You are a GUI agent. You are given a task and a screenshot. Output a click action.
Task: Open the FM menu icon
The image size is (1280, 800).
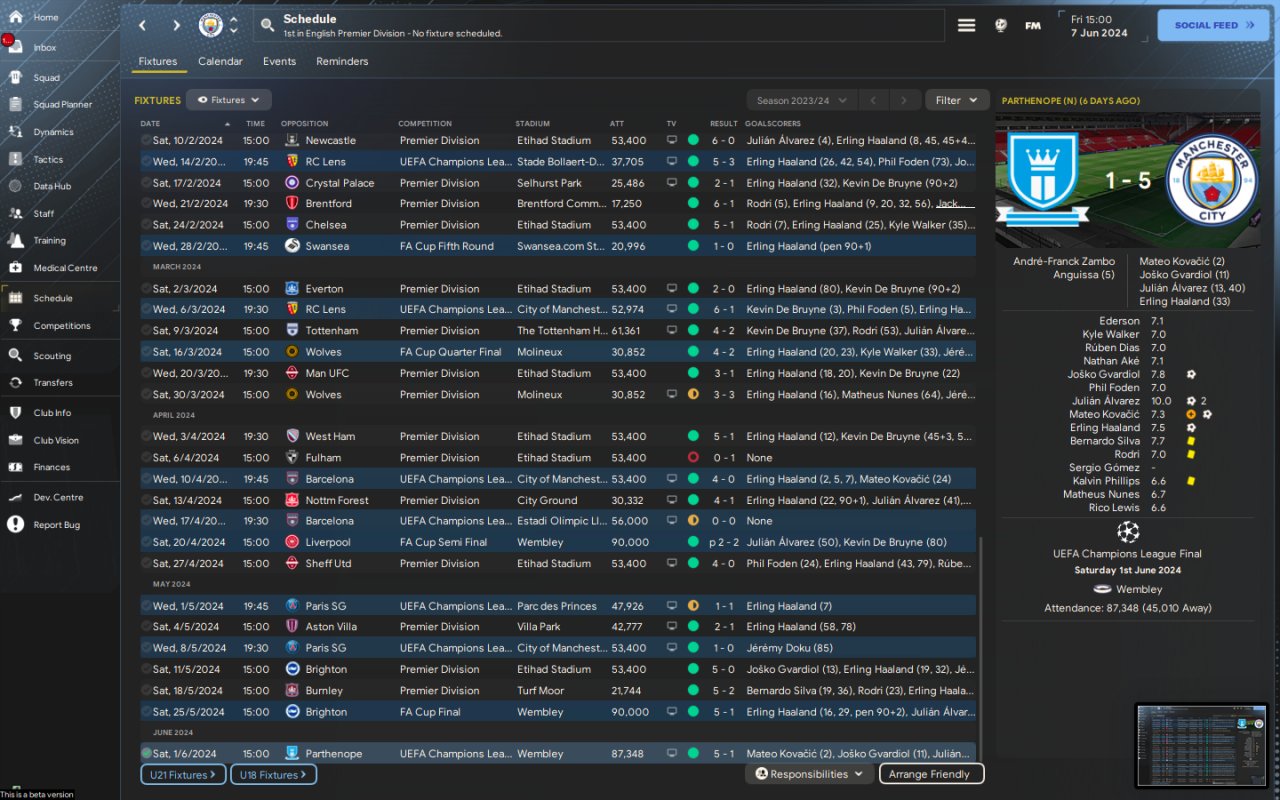[1033, 25]
